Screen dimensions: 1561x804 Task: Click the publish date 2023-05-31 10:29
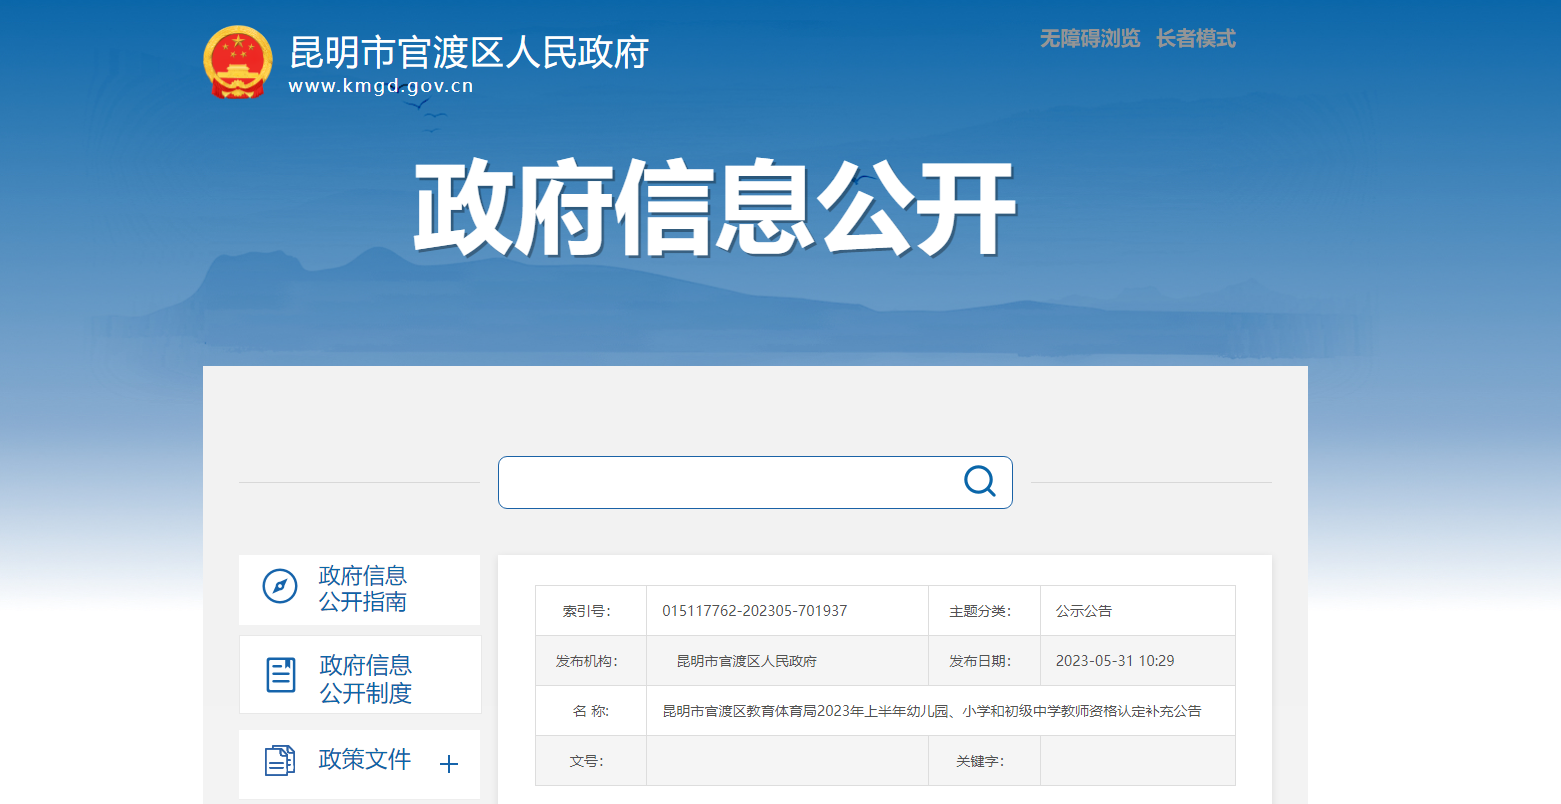click(1114, 661)
